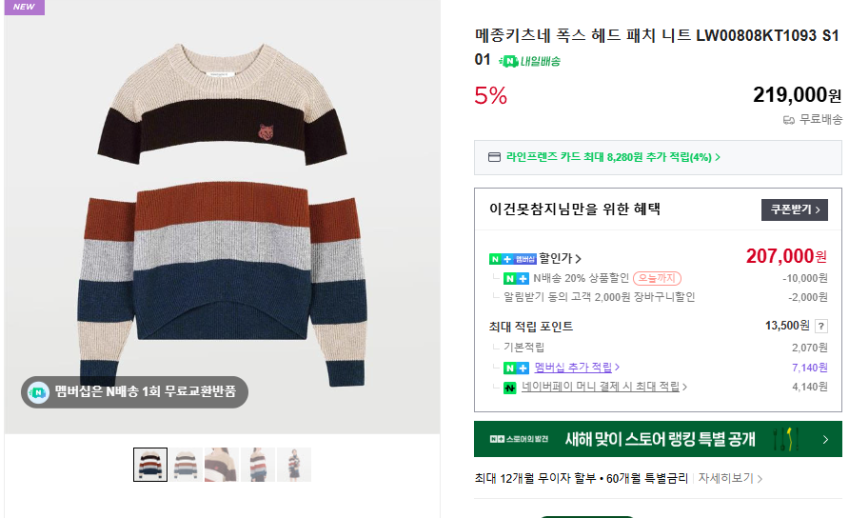Screen dimensions: 849x518
Task: Click the question mark help icon
Action: (822, 326)
